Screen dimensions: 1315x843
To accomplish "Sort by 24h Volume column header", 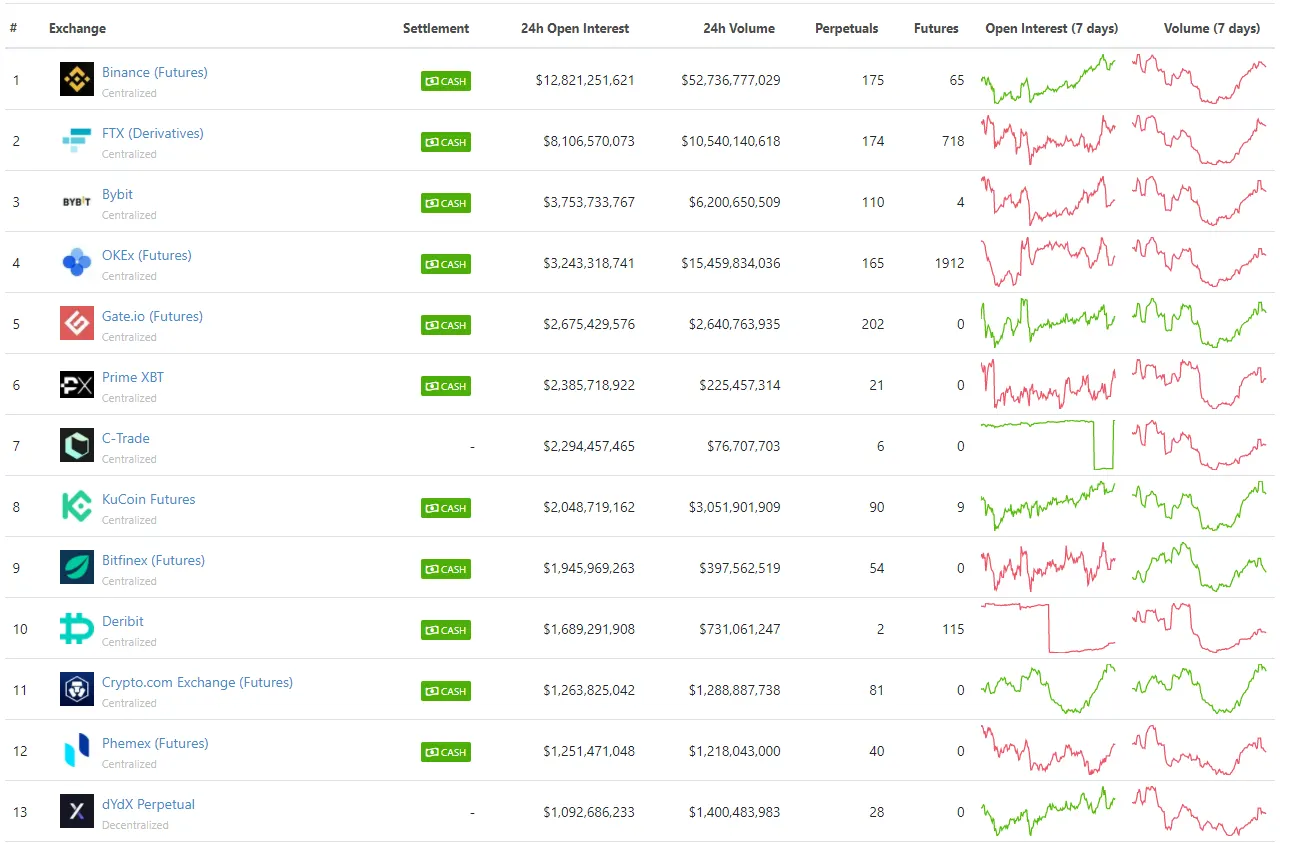I will tap(739, 28).
